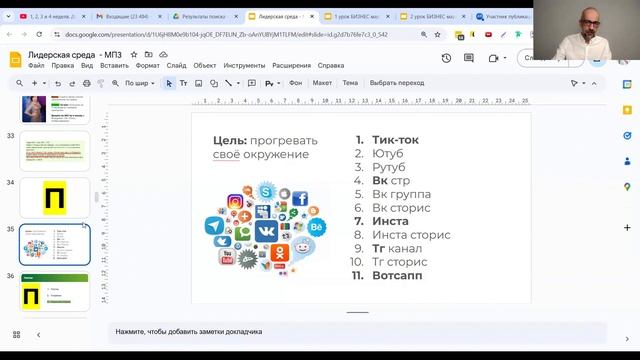Screen dimensions: 640x360
Task: Expand side panel chevron at bottom right
Action: pos(627,339)
